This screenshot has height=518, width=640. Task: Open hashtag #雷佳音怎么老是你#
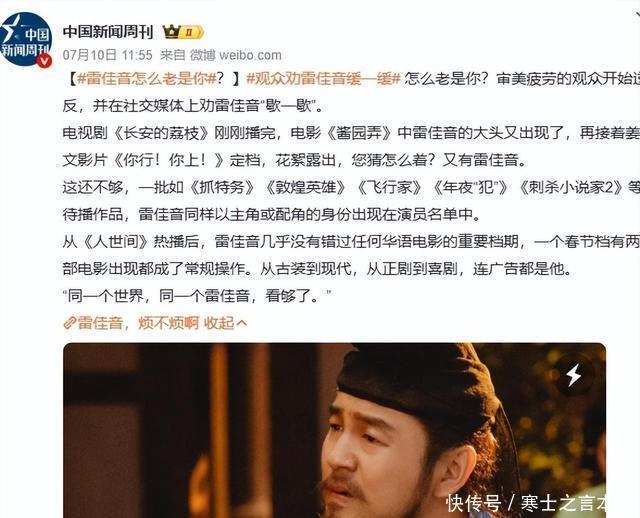point(147,78)
